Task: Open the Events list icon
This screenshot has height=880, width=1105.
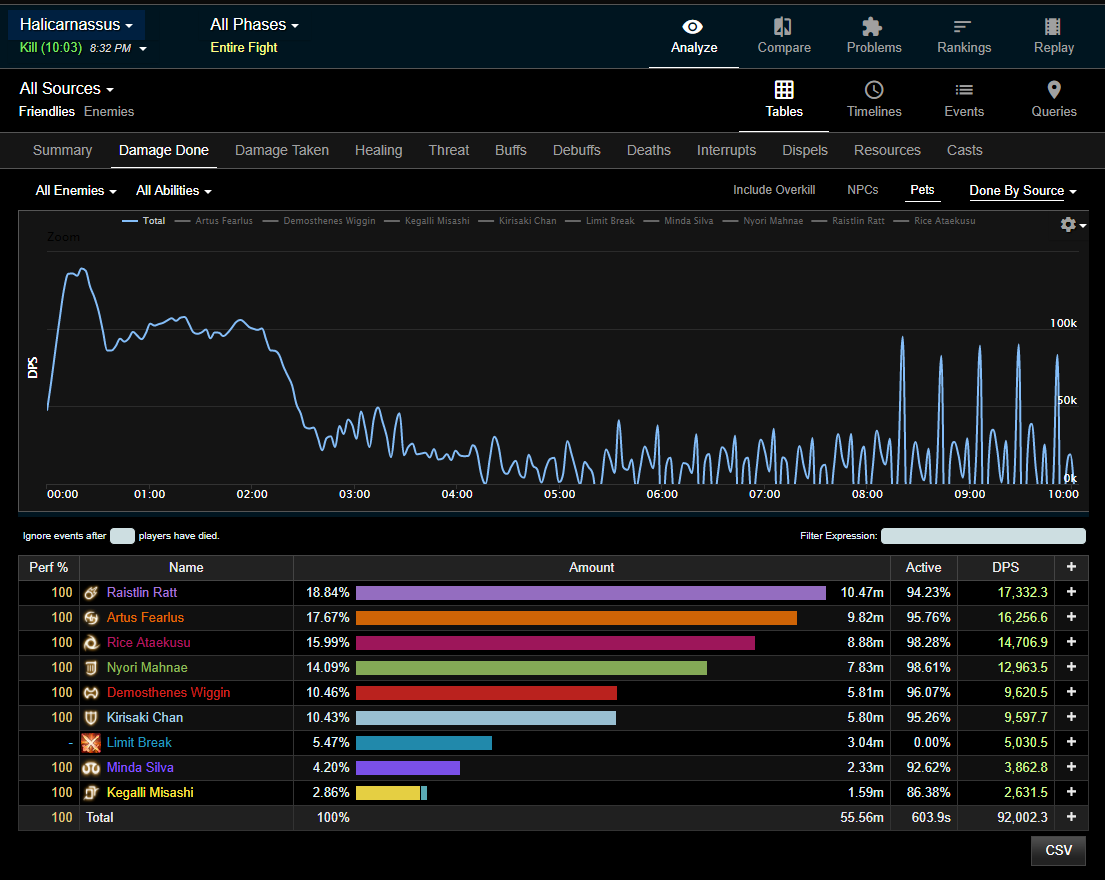Action: tap(964, 91)
